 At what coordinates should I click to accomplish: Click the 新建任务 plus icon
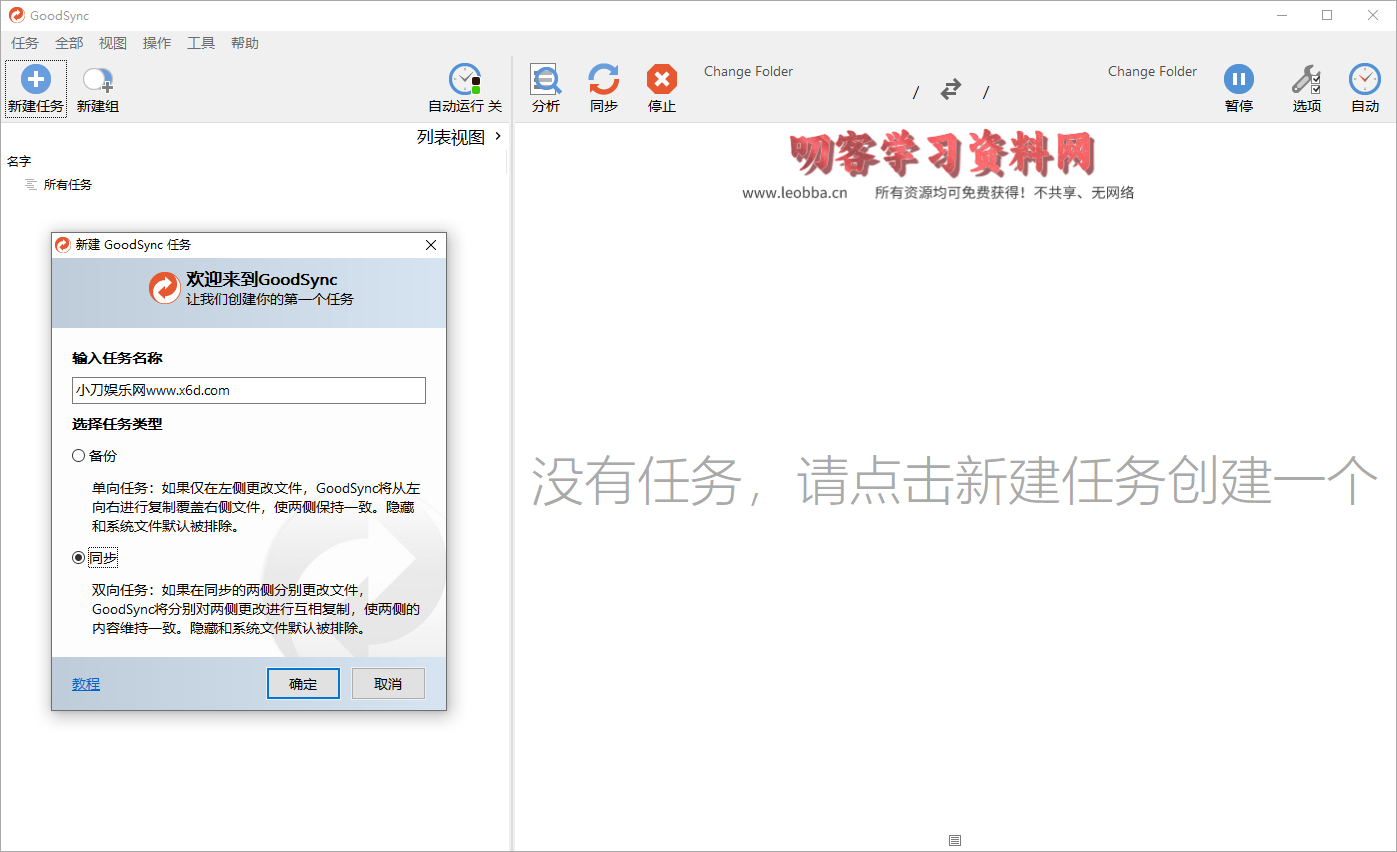click(x=36, y=80)
